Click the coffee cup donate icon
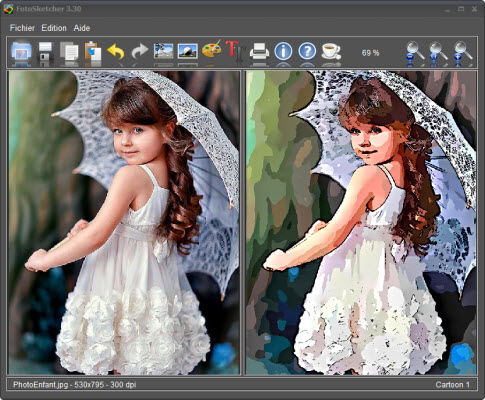 tap(331, 51)
